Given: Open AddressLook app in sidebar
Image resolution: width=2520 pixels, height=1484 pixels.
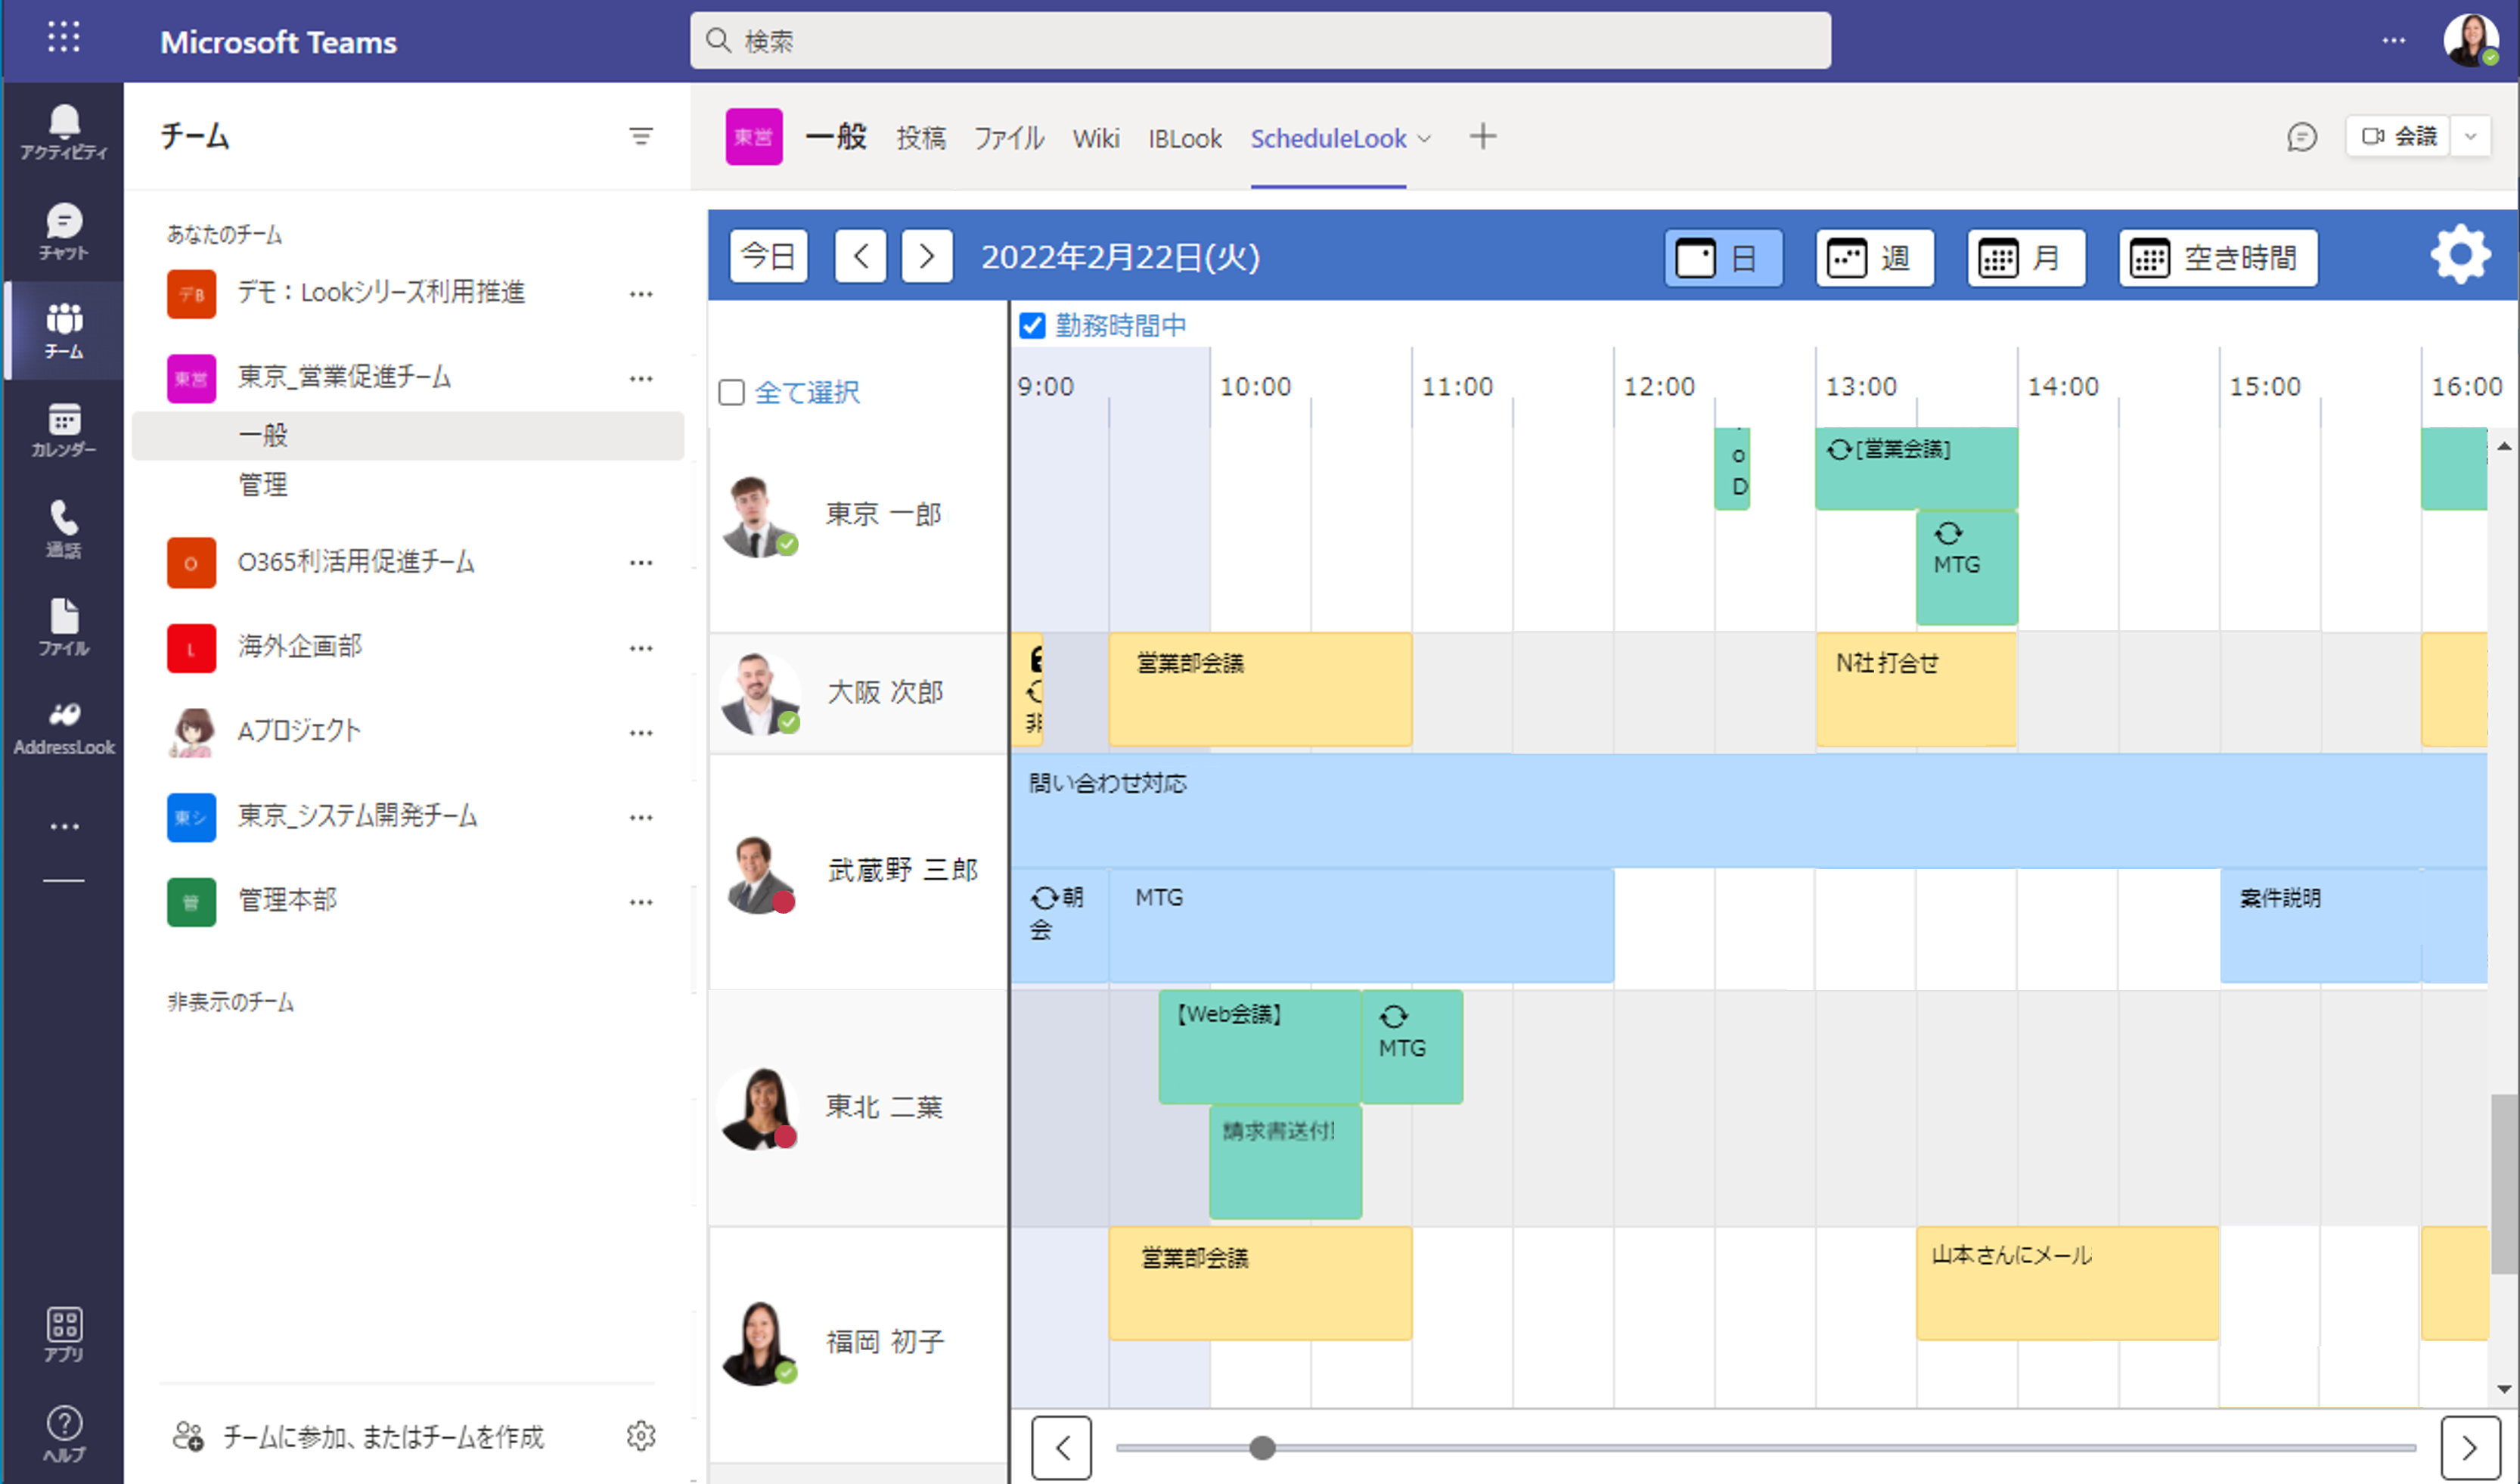Looking at the screenshot, I should point(63,727).
